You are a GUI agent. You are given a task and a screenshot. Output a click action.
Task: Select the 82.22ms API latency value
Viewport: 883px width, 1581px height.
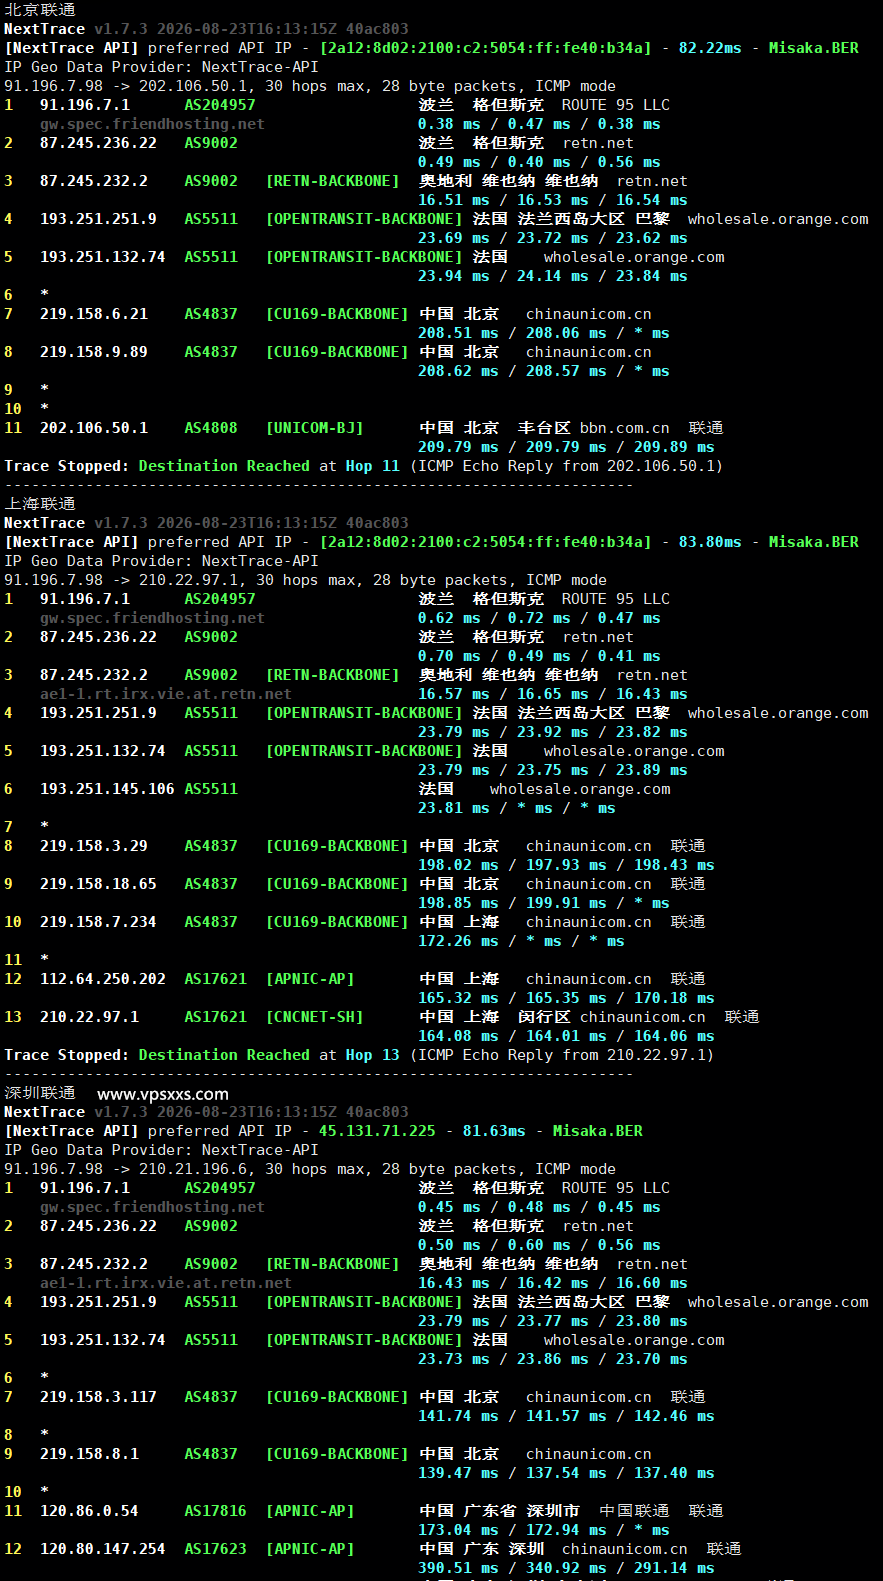click(x=710, y=48)
